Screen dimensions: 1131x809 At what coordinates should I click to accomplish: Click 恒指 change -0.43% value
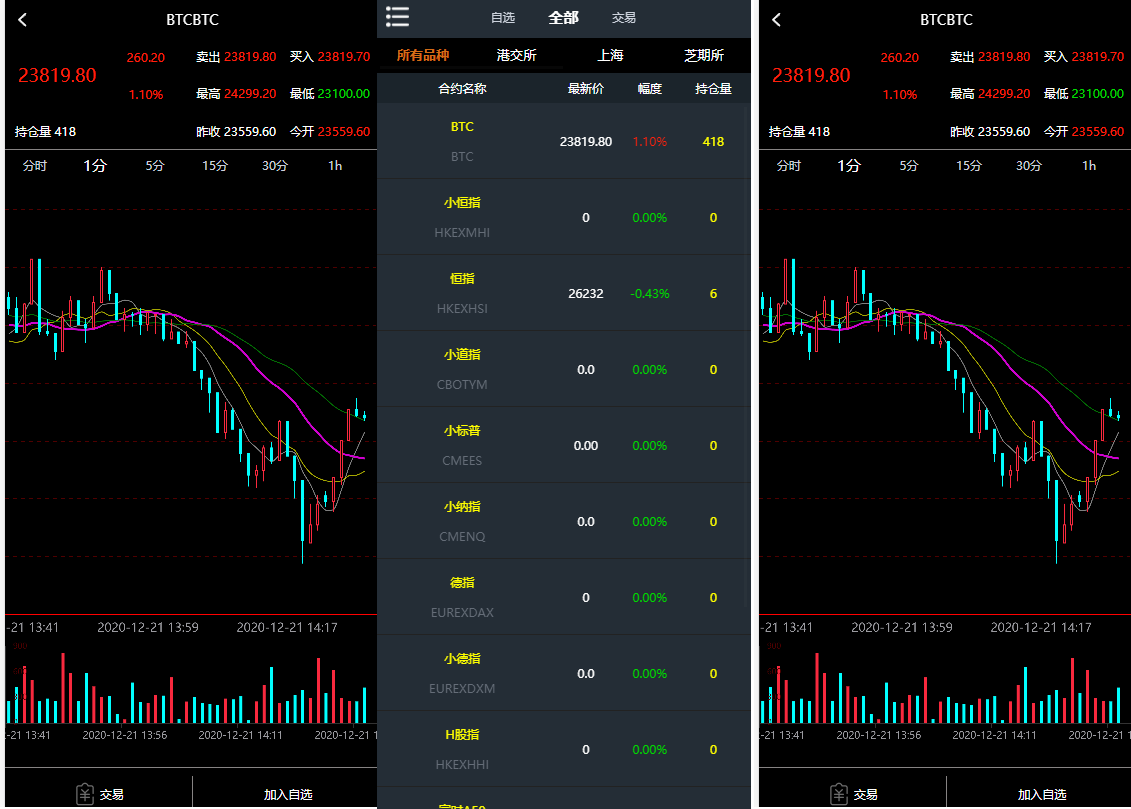[x=649, y=294]
